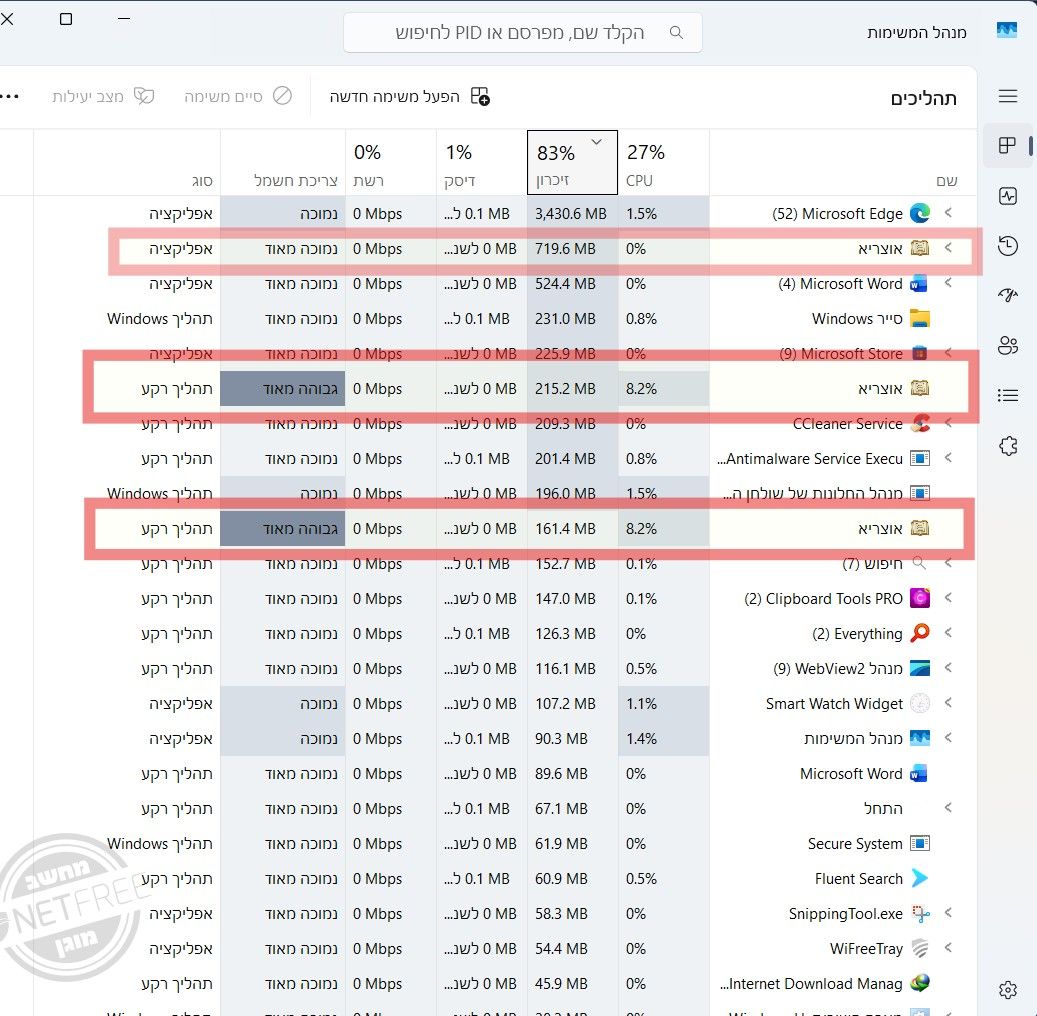Expand the CCleaner Service process group

coord(948,423)
